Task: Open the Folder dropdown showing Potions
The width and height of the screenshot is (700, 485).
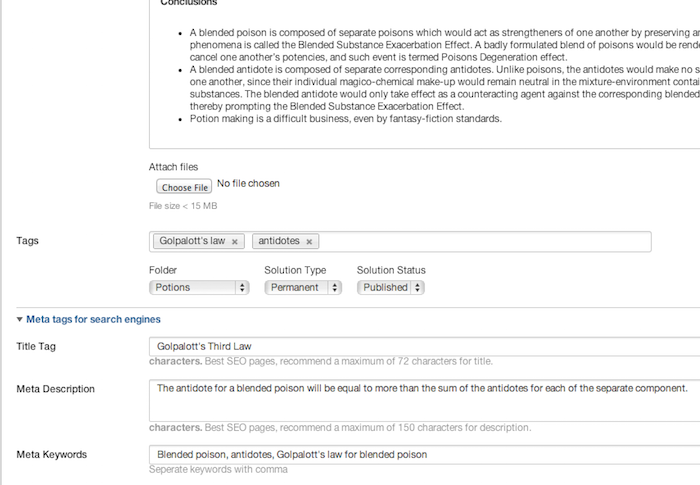Action: [199, 287]
